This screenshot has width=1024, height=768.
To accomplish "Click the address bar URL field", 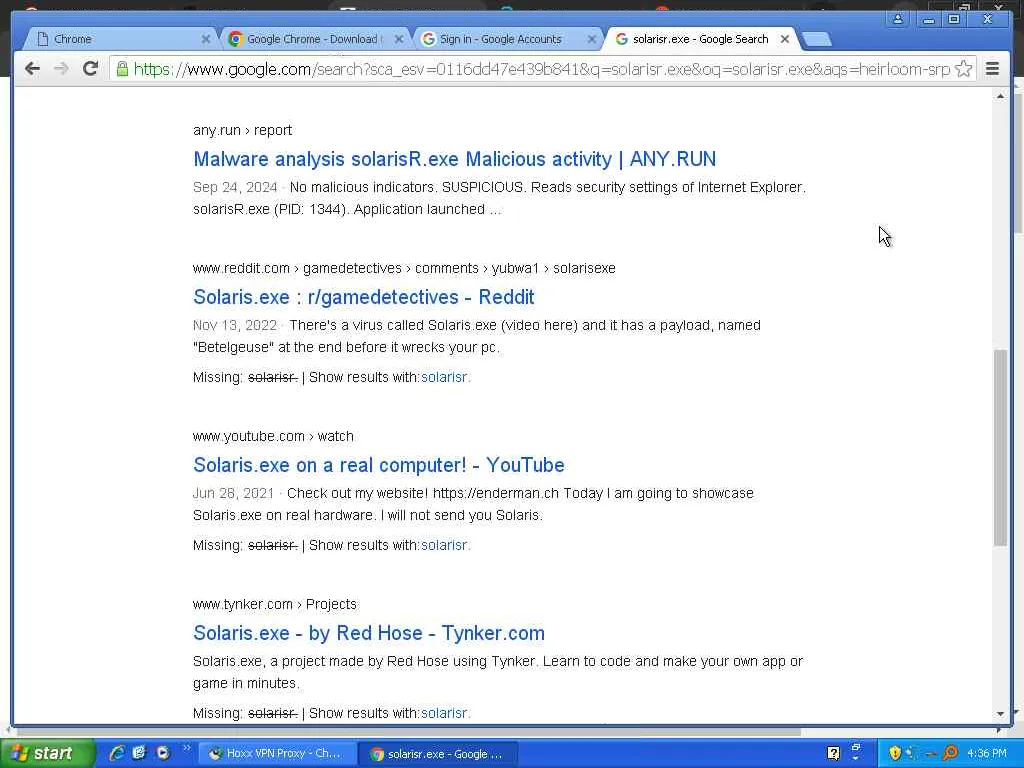I will [x=541, y=69].
